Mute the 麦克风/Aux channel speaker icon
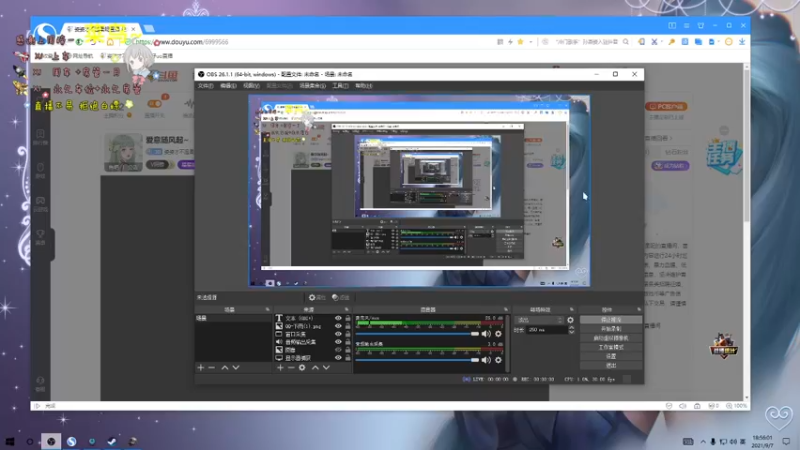This screenshot has width=800, height=450. pos(486,334)
